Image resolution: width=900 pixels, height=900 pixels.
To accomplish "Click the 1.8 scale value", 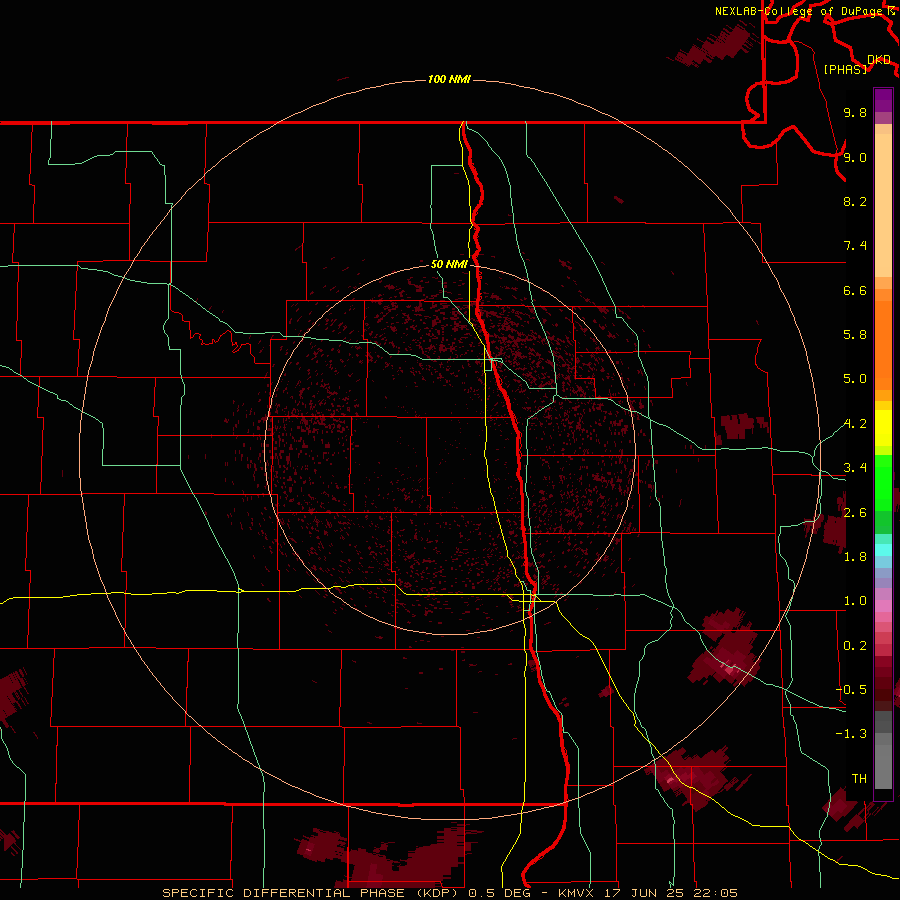I will point(855,557).
